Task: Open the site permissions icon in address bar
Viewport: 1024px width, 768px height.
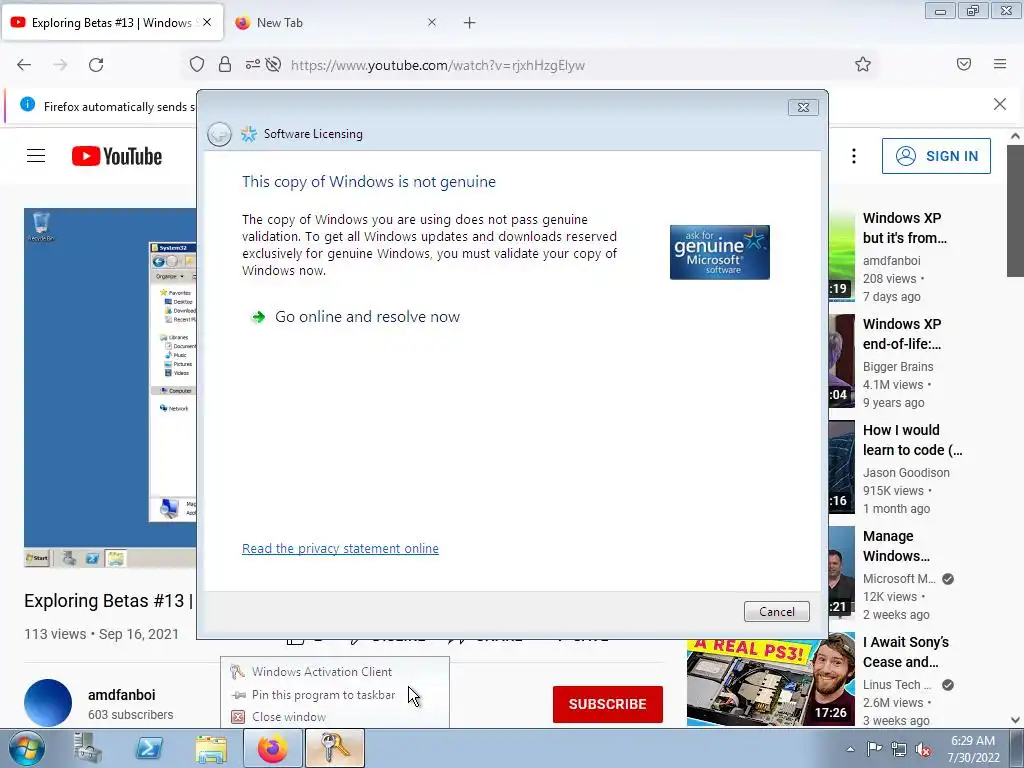Action: (253, 65)
